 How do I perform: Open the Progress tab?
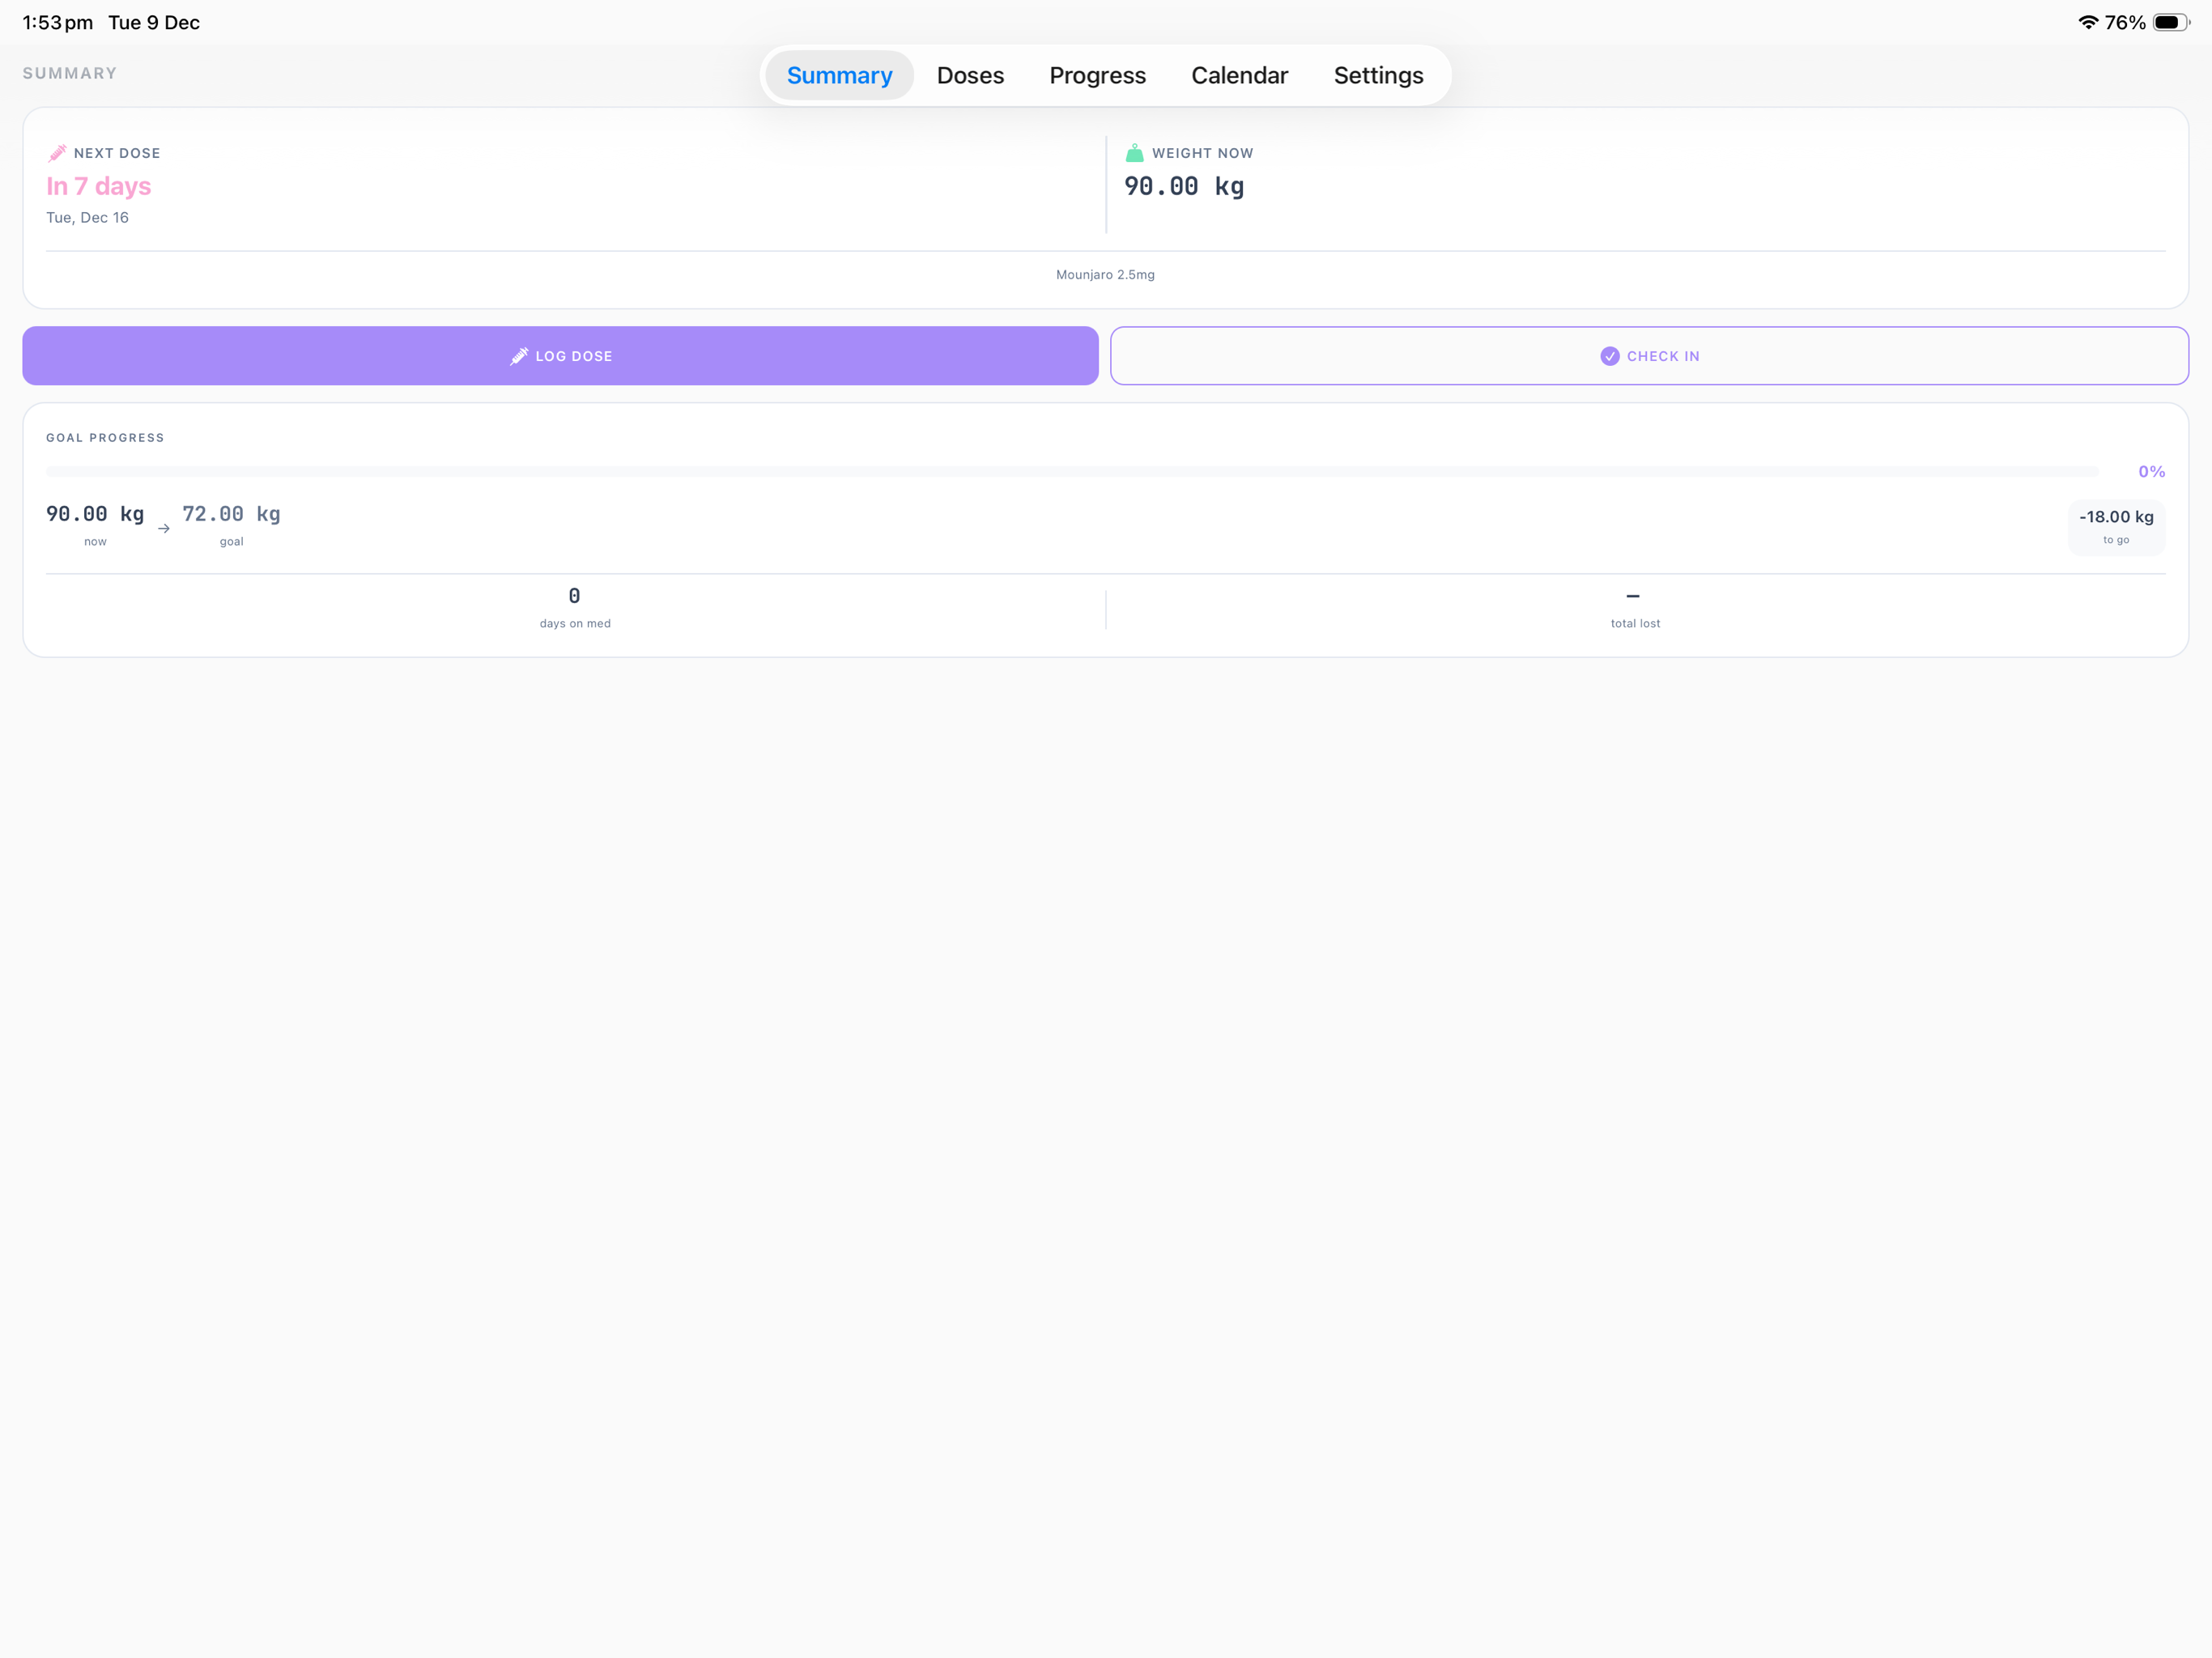1097,75
